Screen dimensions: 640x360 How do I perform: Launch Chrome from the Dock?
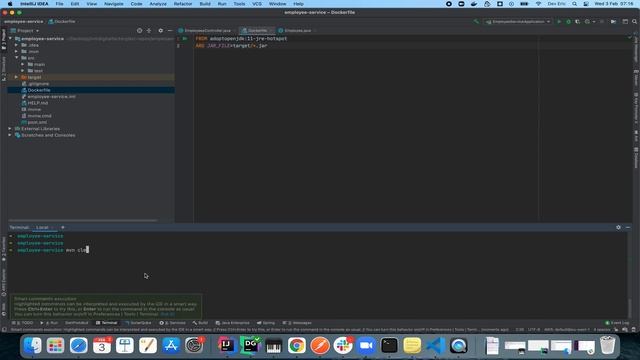[x=297, y=345]
